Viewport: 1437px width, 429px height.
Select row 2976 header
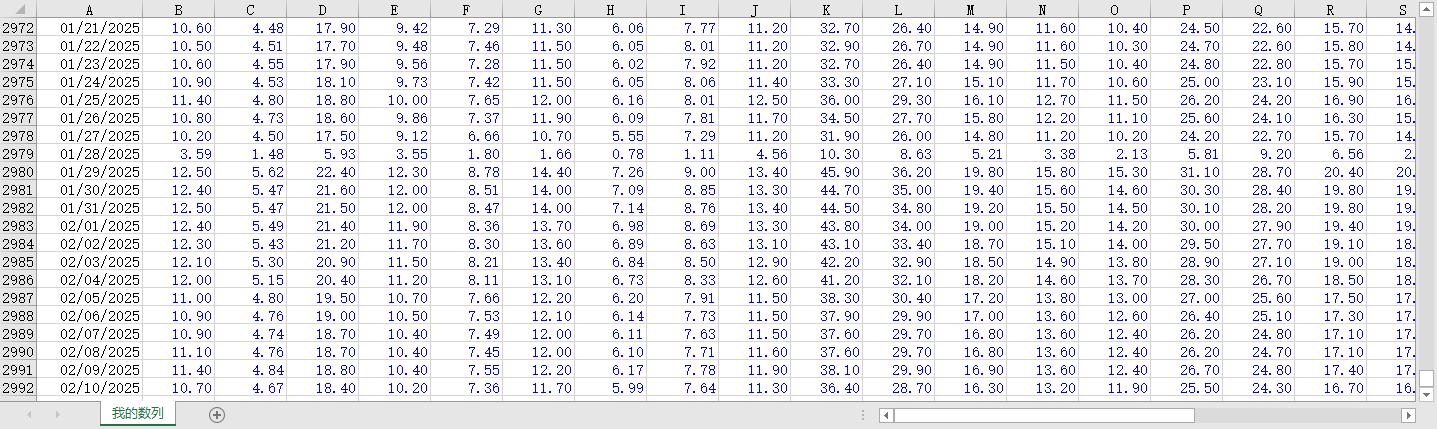17,100
